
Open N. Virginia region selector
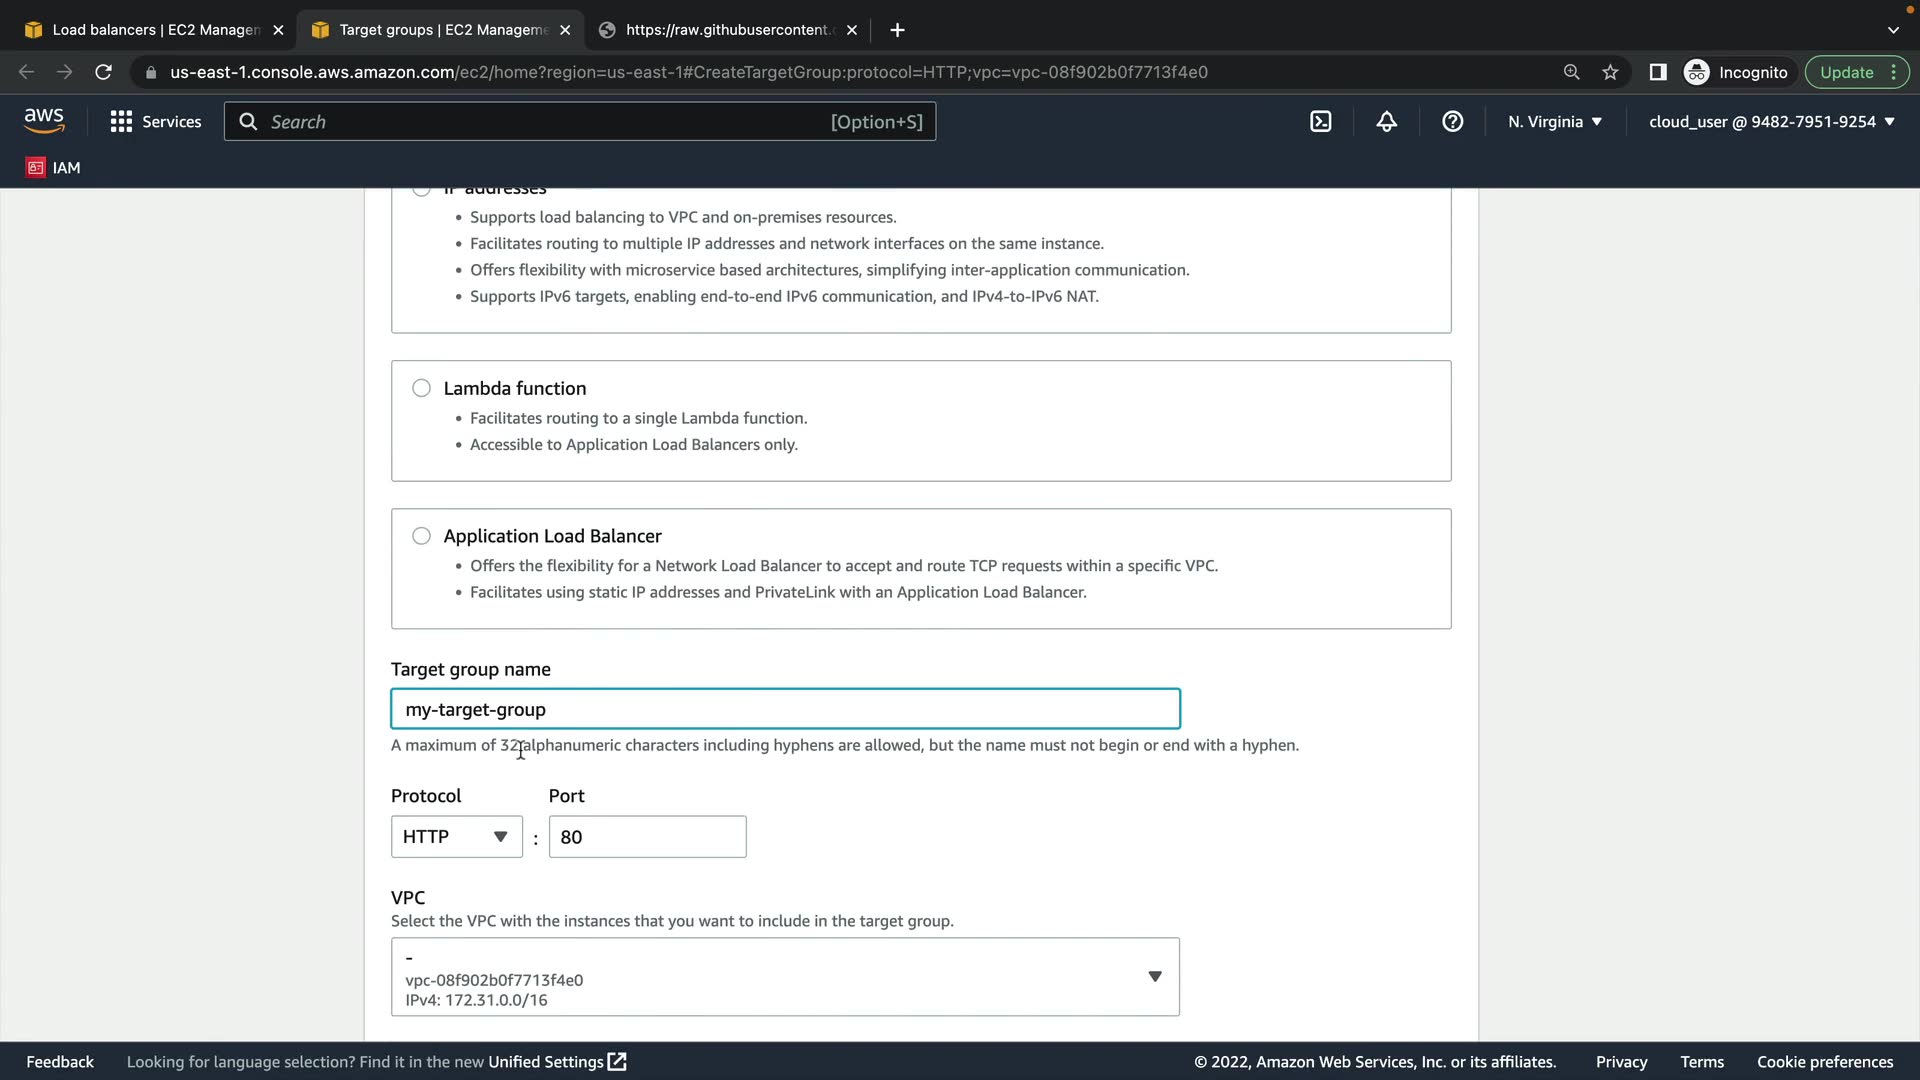coord(1554,122)
